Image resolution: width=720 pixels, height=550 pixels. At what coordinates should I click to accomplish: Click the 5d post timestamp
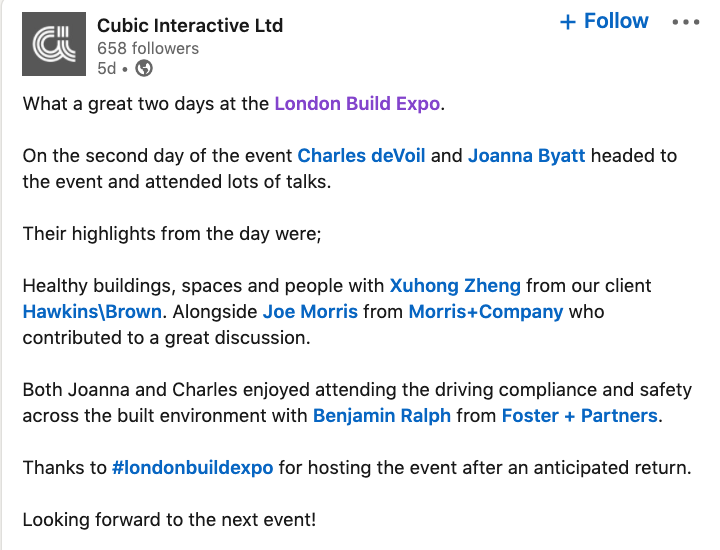pos(107,68)
